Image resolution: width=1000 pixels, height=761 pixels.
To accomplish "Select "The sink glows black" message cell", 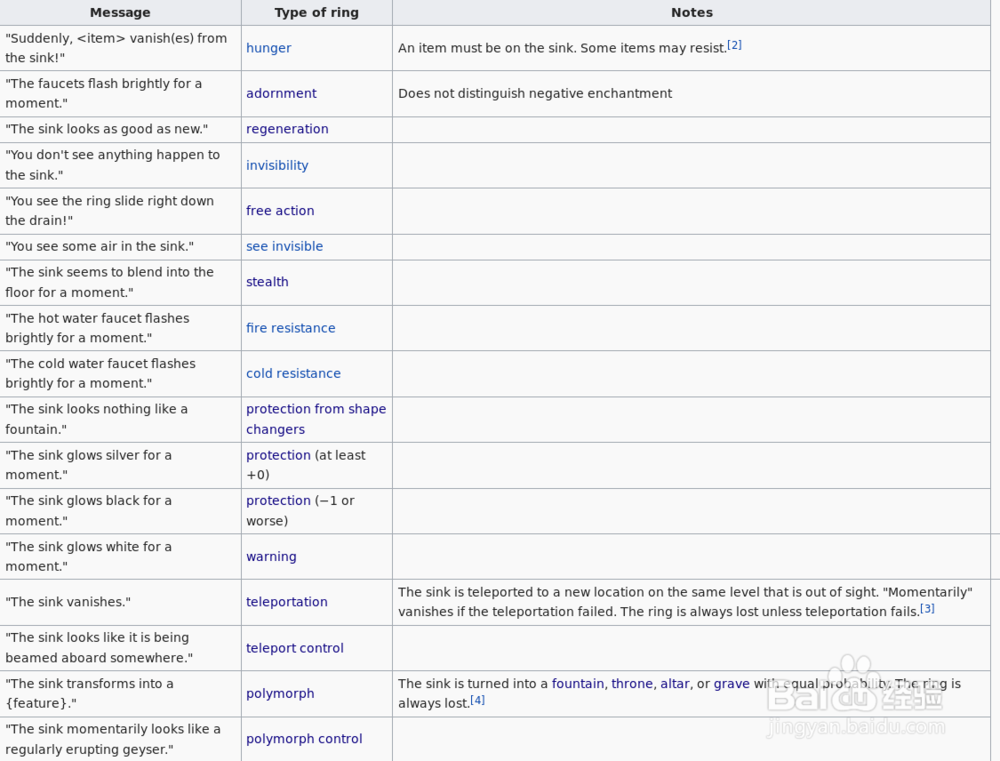I will [121, 511].
